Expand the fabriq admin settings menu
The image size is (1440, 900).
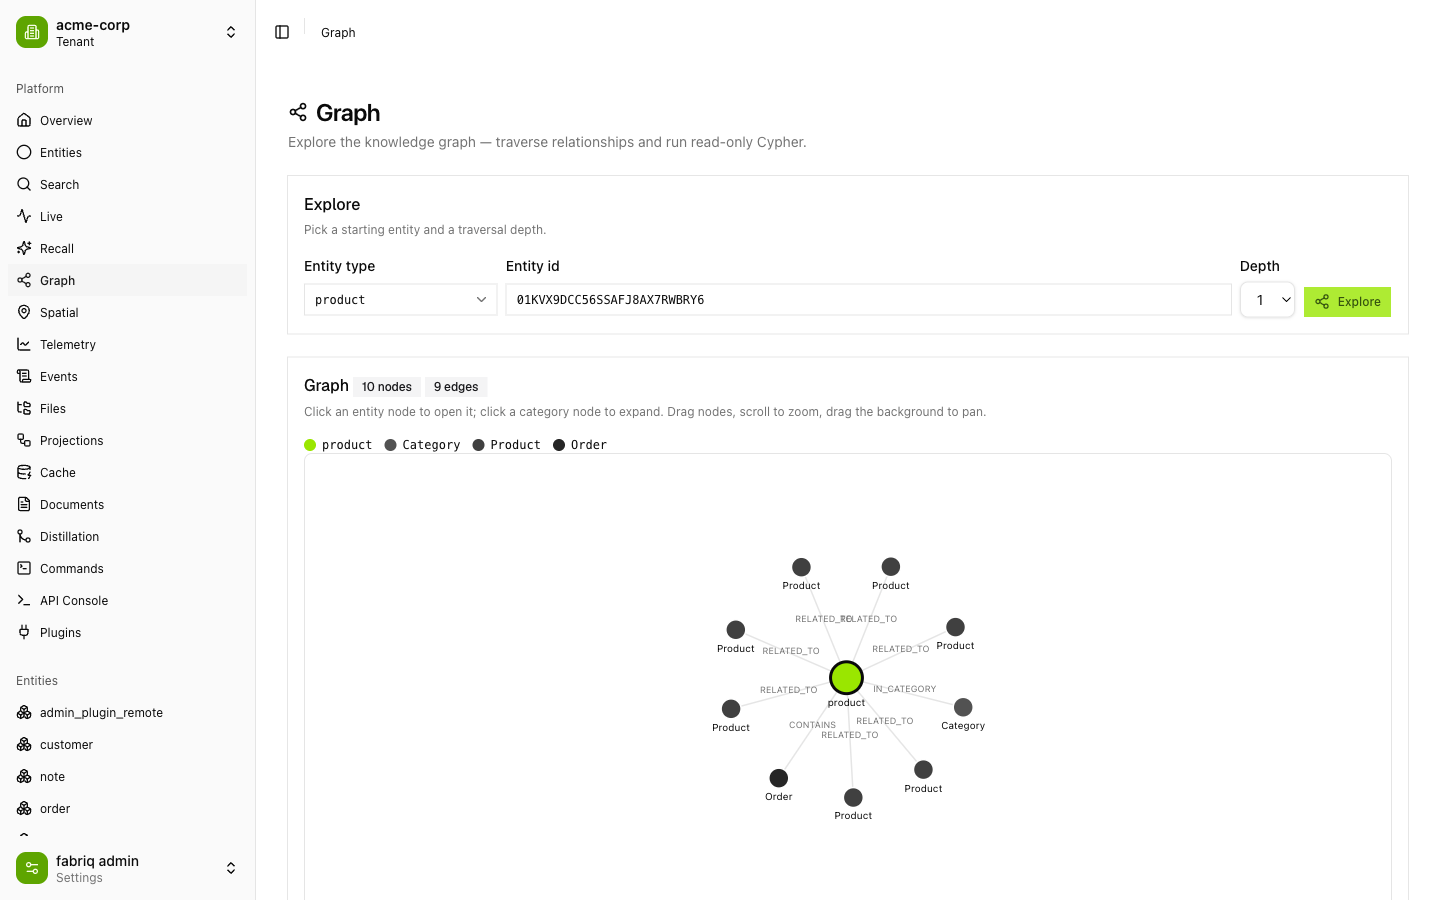point(231,868)
